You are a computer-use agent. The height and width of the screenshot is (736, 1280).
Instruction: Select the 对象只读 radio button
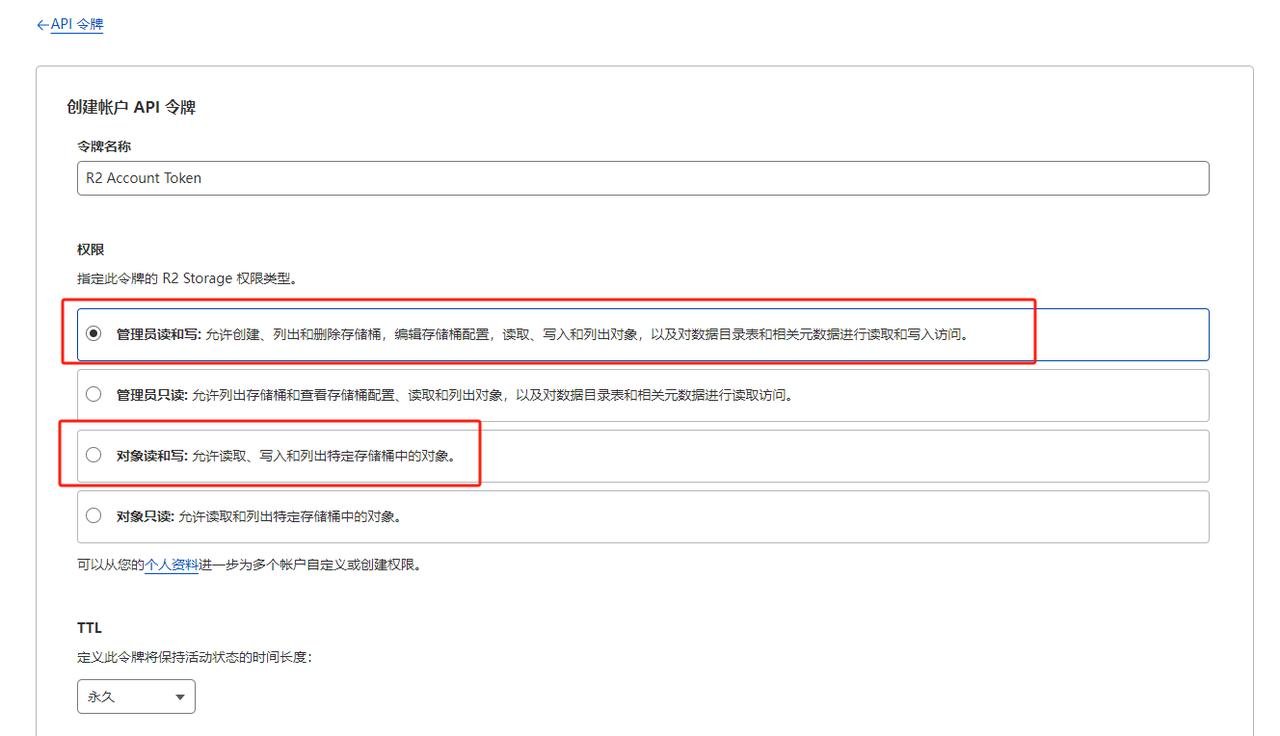pyautogui.click(x=93, y=515)
